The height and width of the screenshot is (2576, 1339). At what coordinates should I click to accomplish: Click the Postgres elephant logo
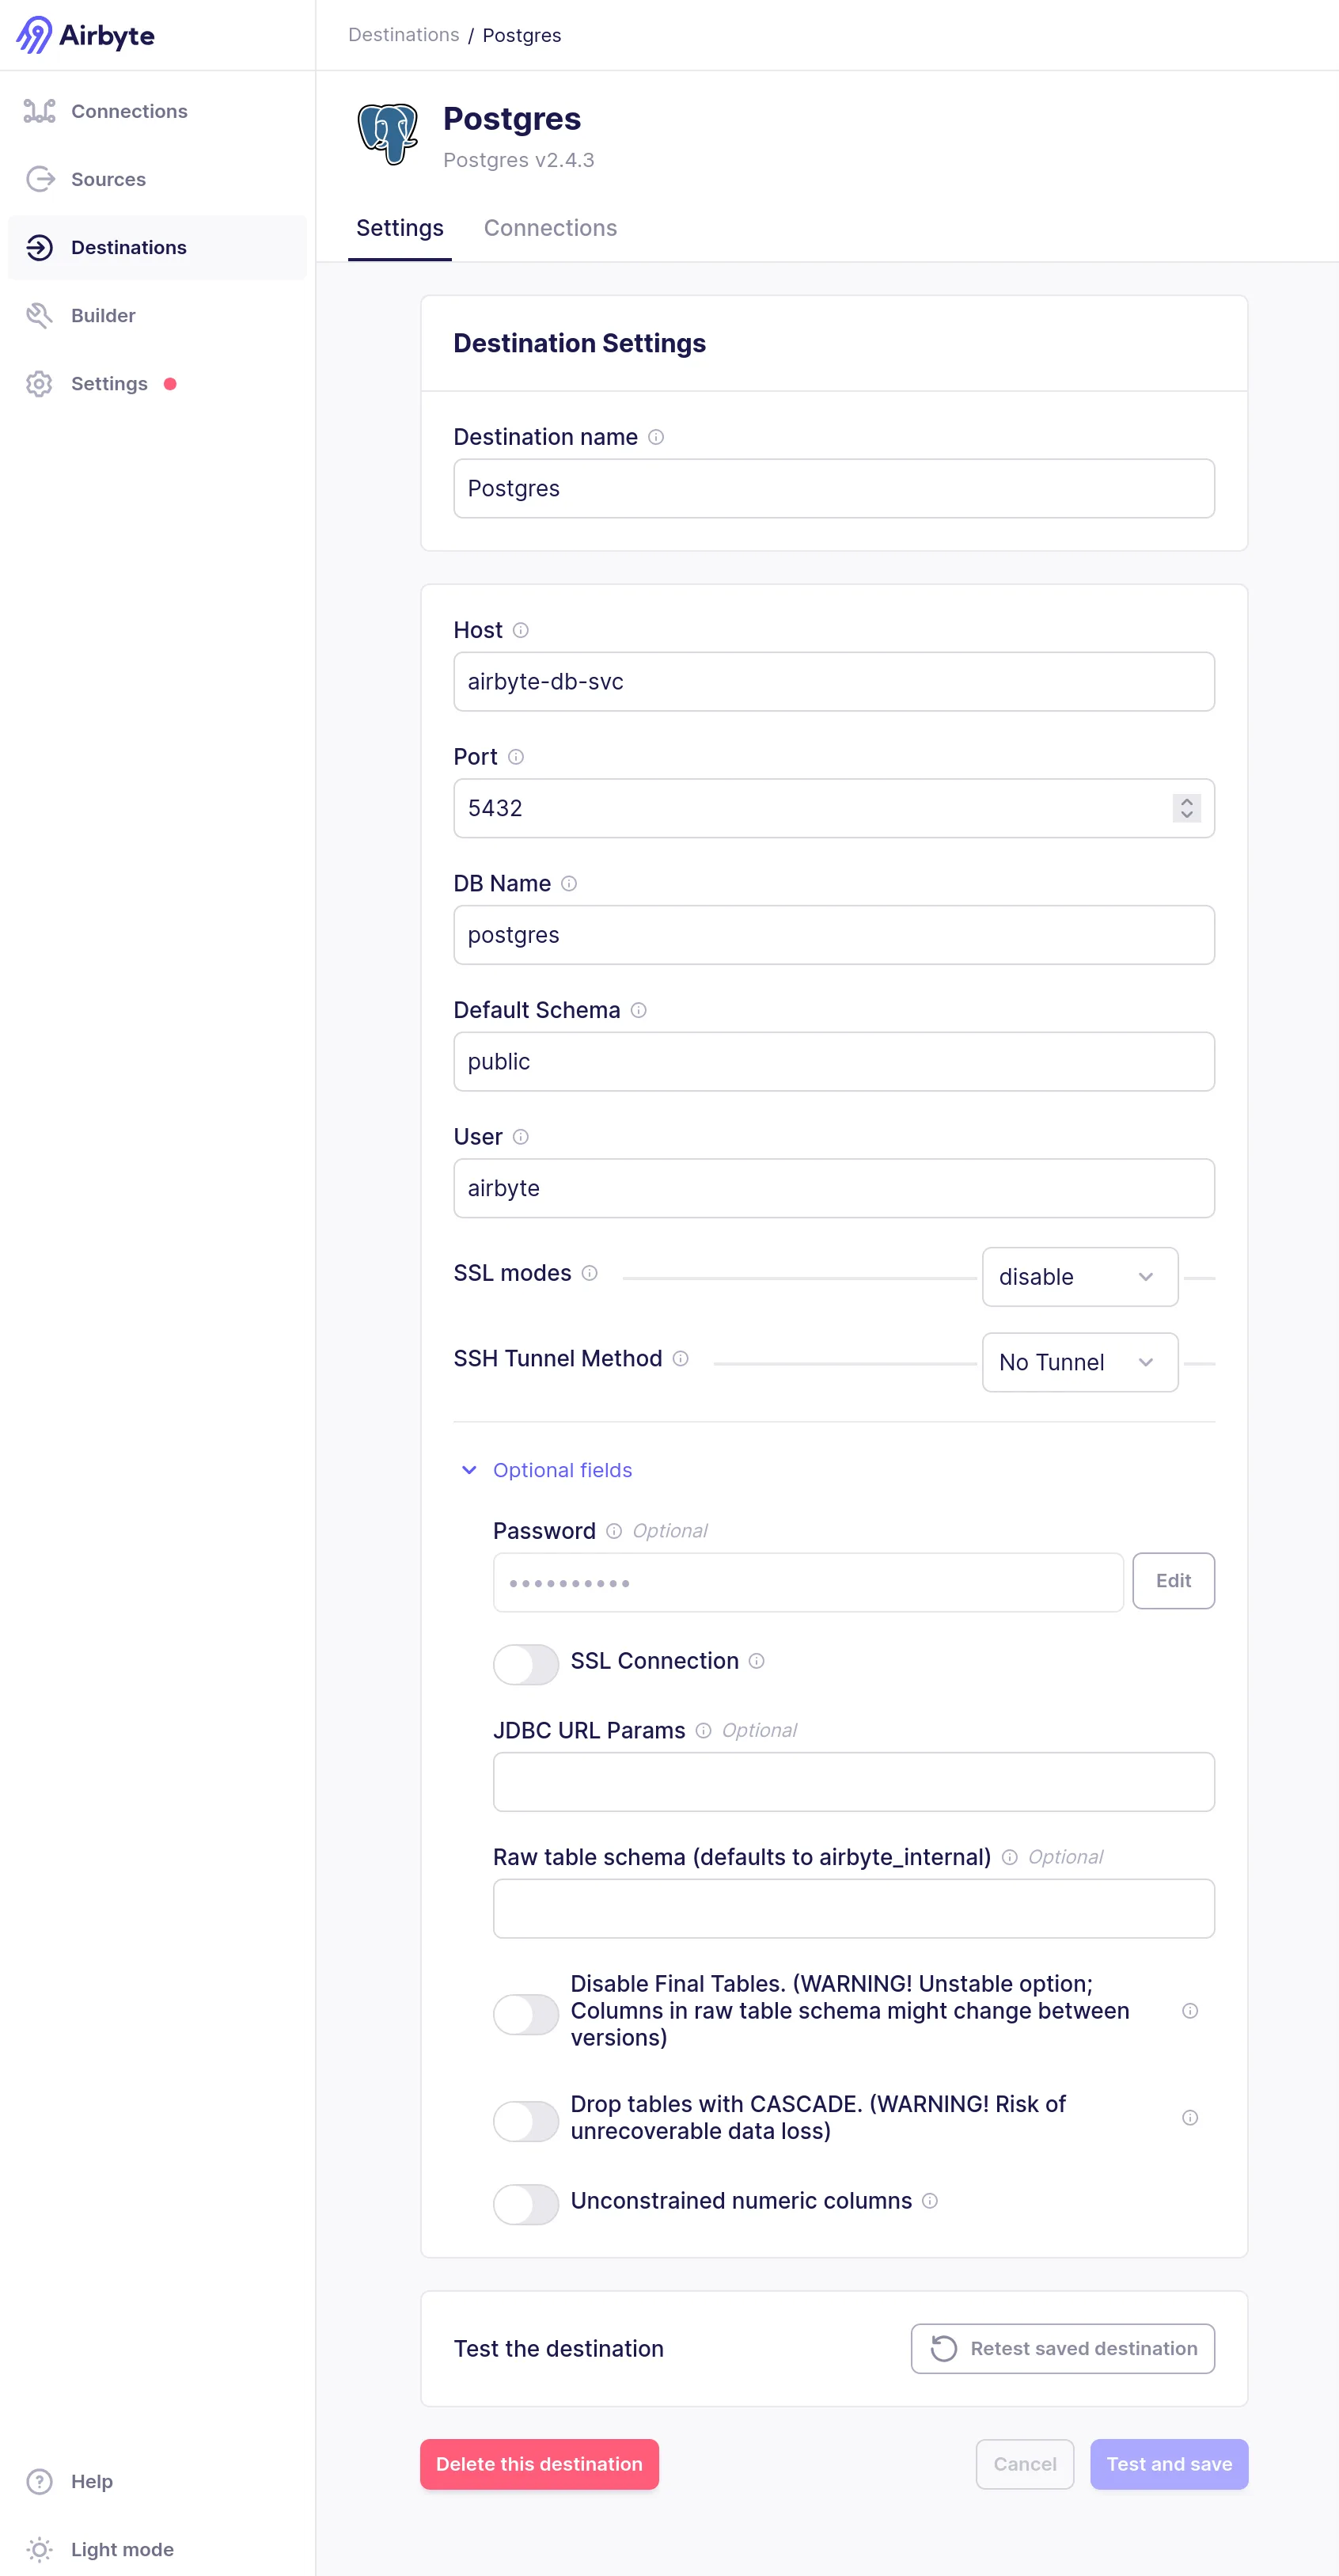[x=387, y=134]
